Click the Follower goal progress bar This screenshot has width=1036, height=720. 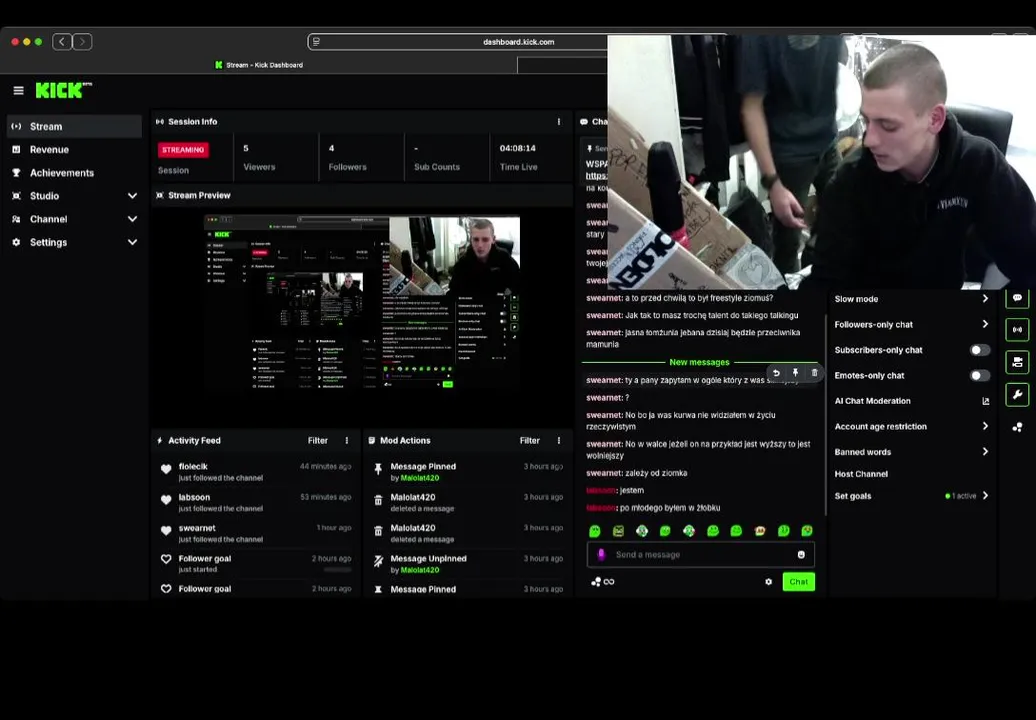tap(337, 569)
